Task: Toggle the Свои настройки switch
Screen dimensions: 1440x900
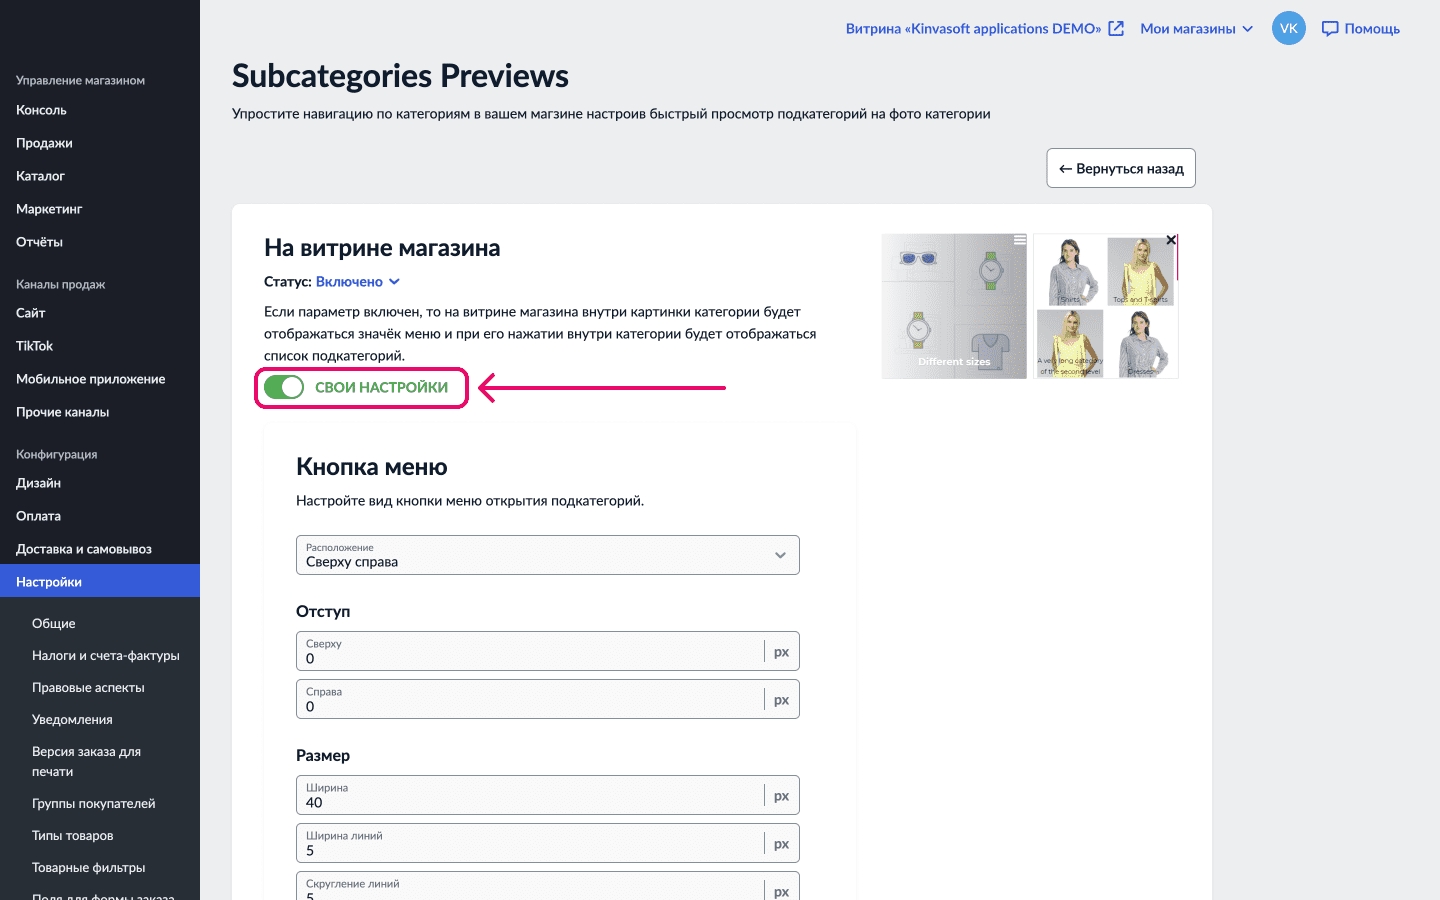Action: click(284, 387)
